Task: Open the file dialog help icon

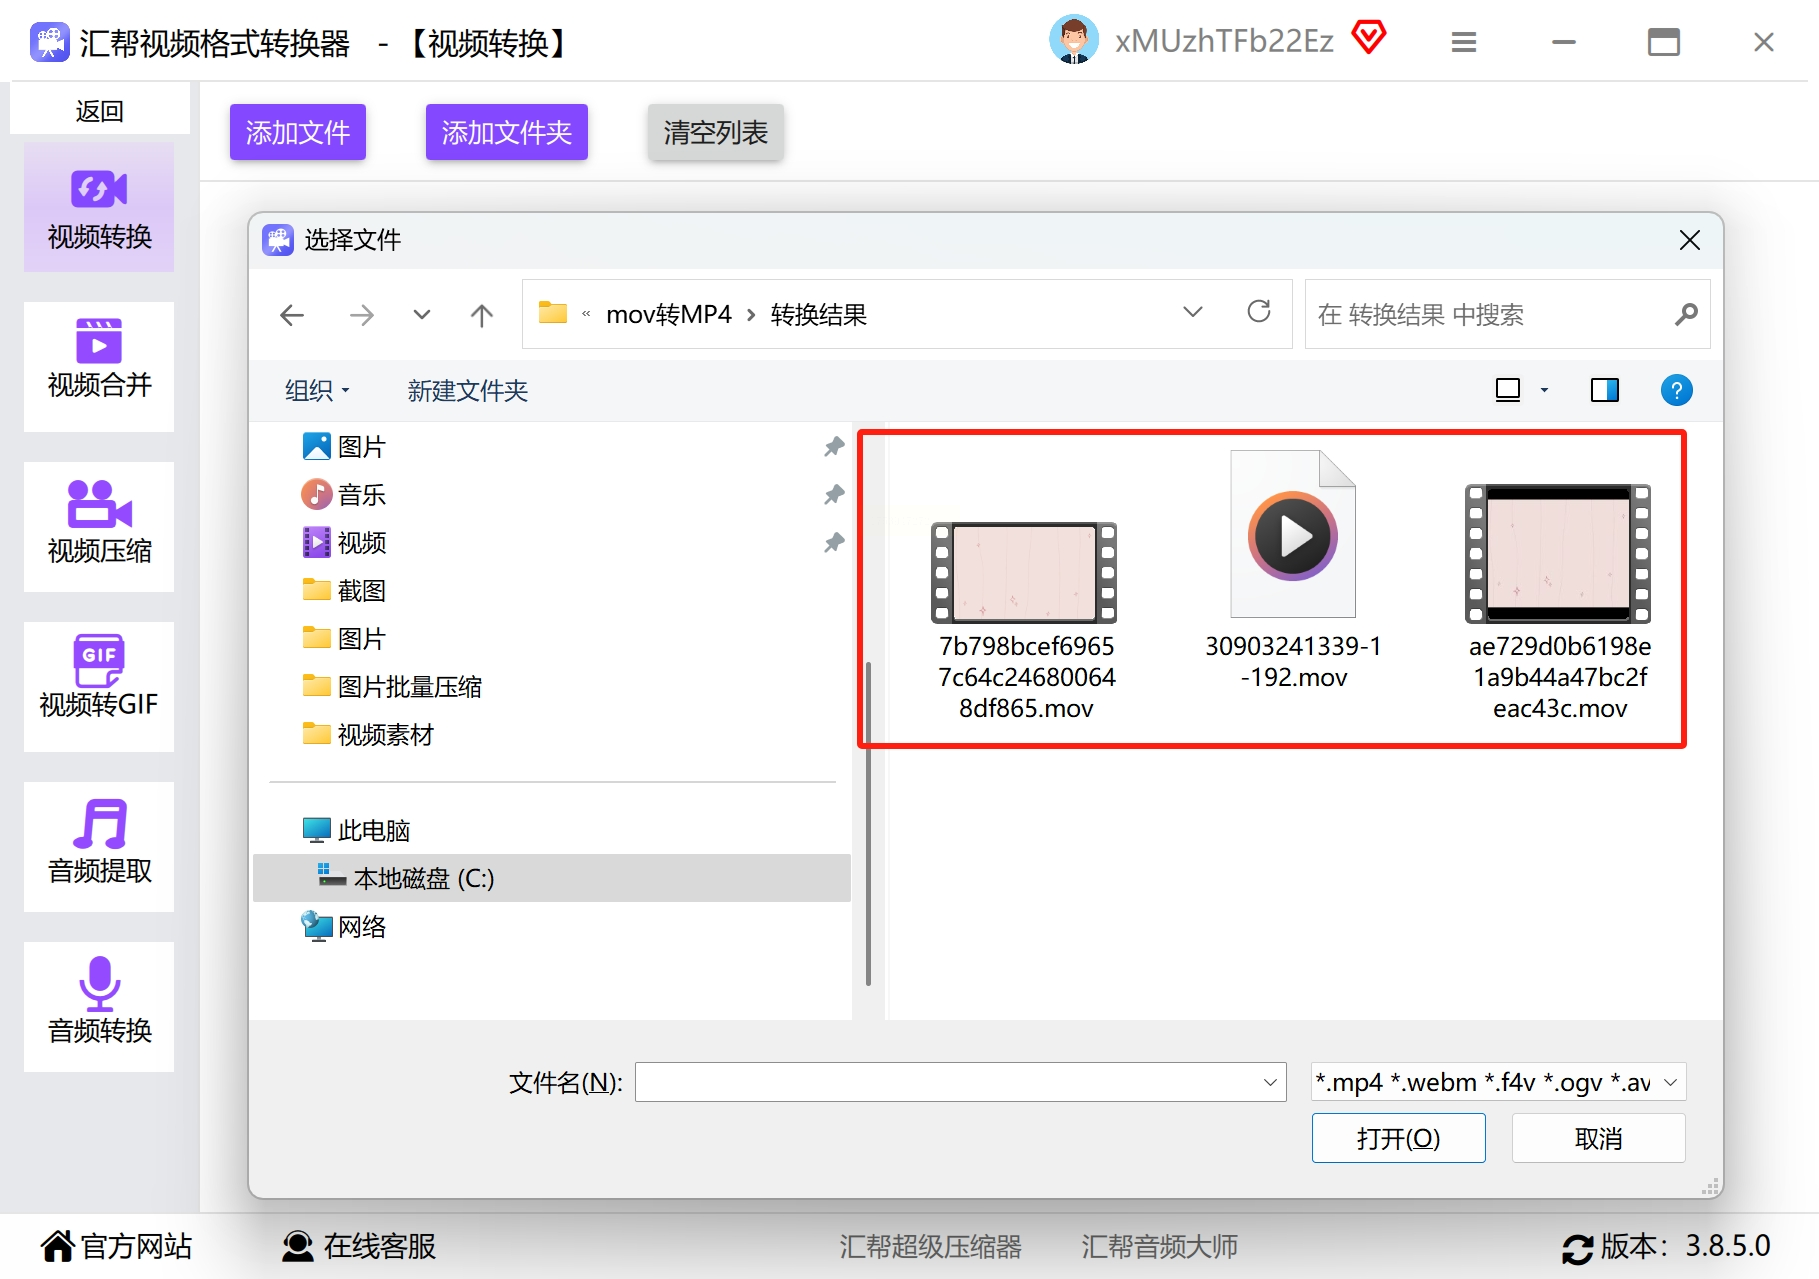Action: 1677,390
